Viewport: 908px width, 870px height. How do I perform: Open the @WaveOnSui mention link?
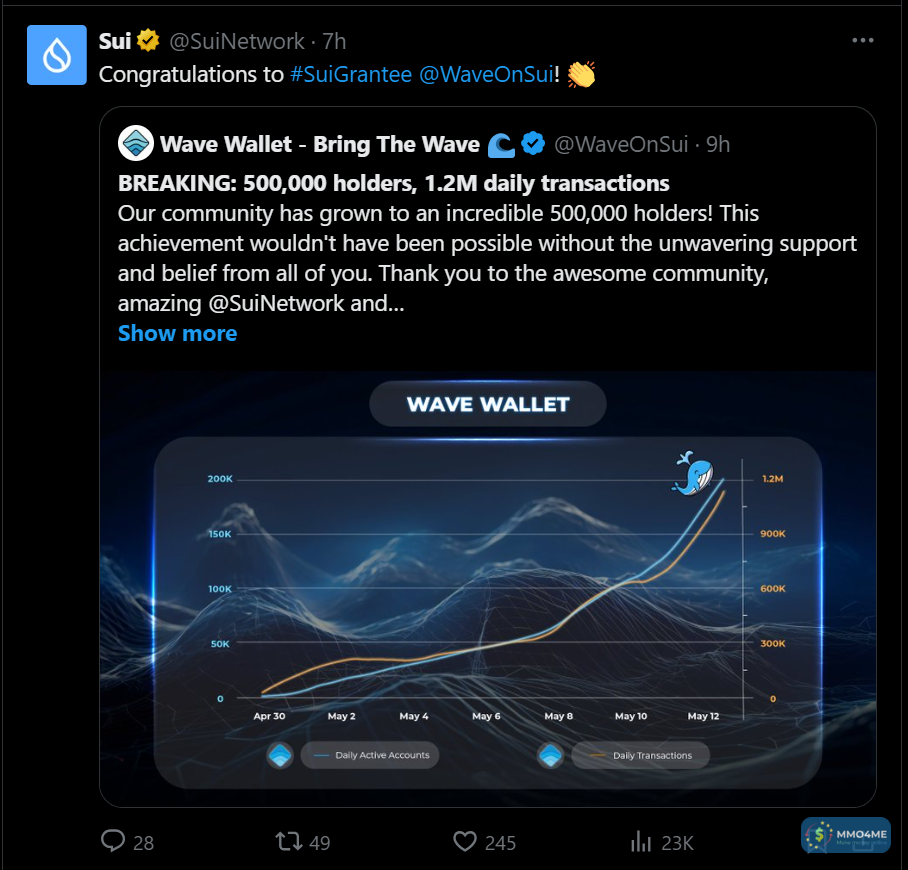tap(485, 74)
